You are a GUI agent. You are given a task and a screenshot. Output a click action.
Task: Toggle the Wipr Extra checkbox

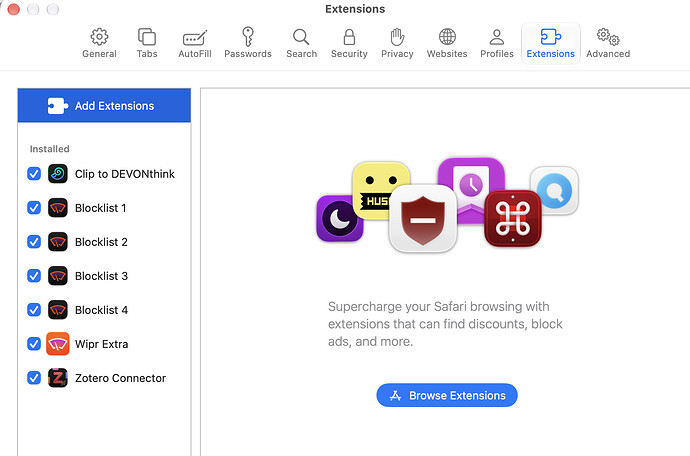point(34,343)
